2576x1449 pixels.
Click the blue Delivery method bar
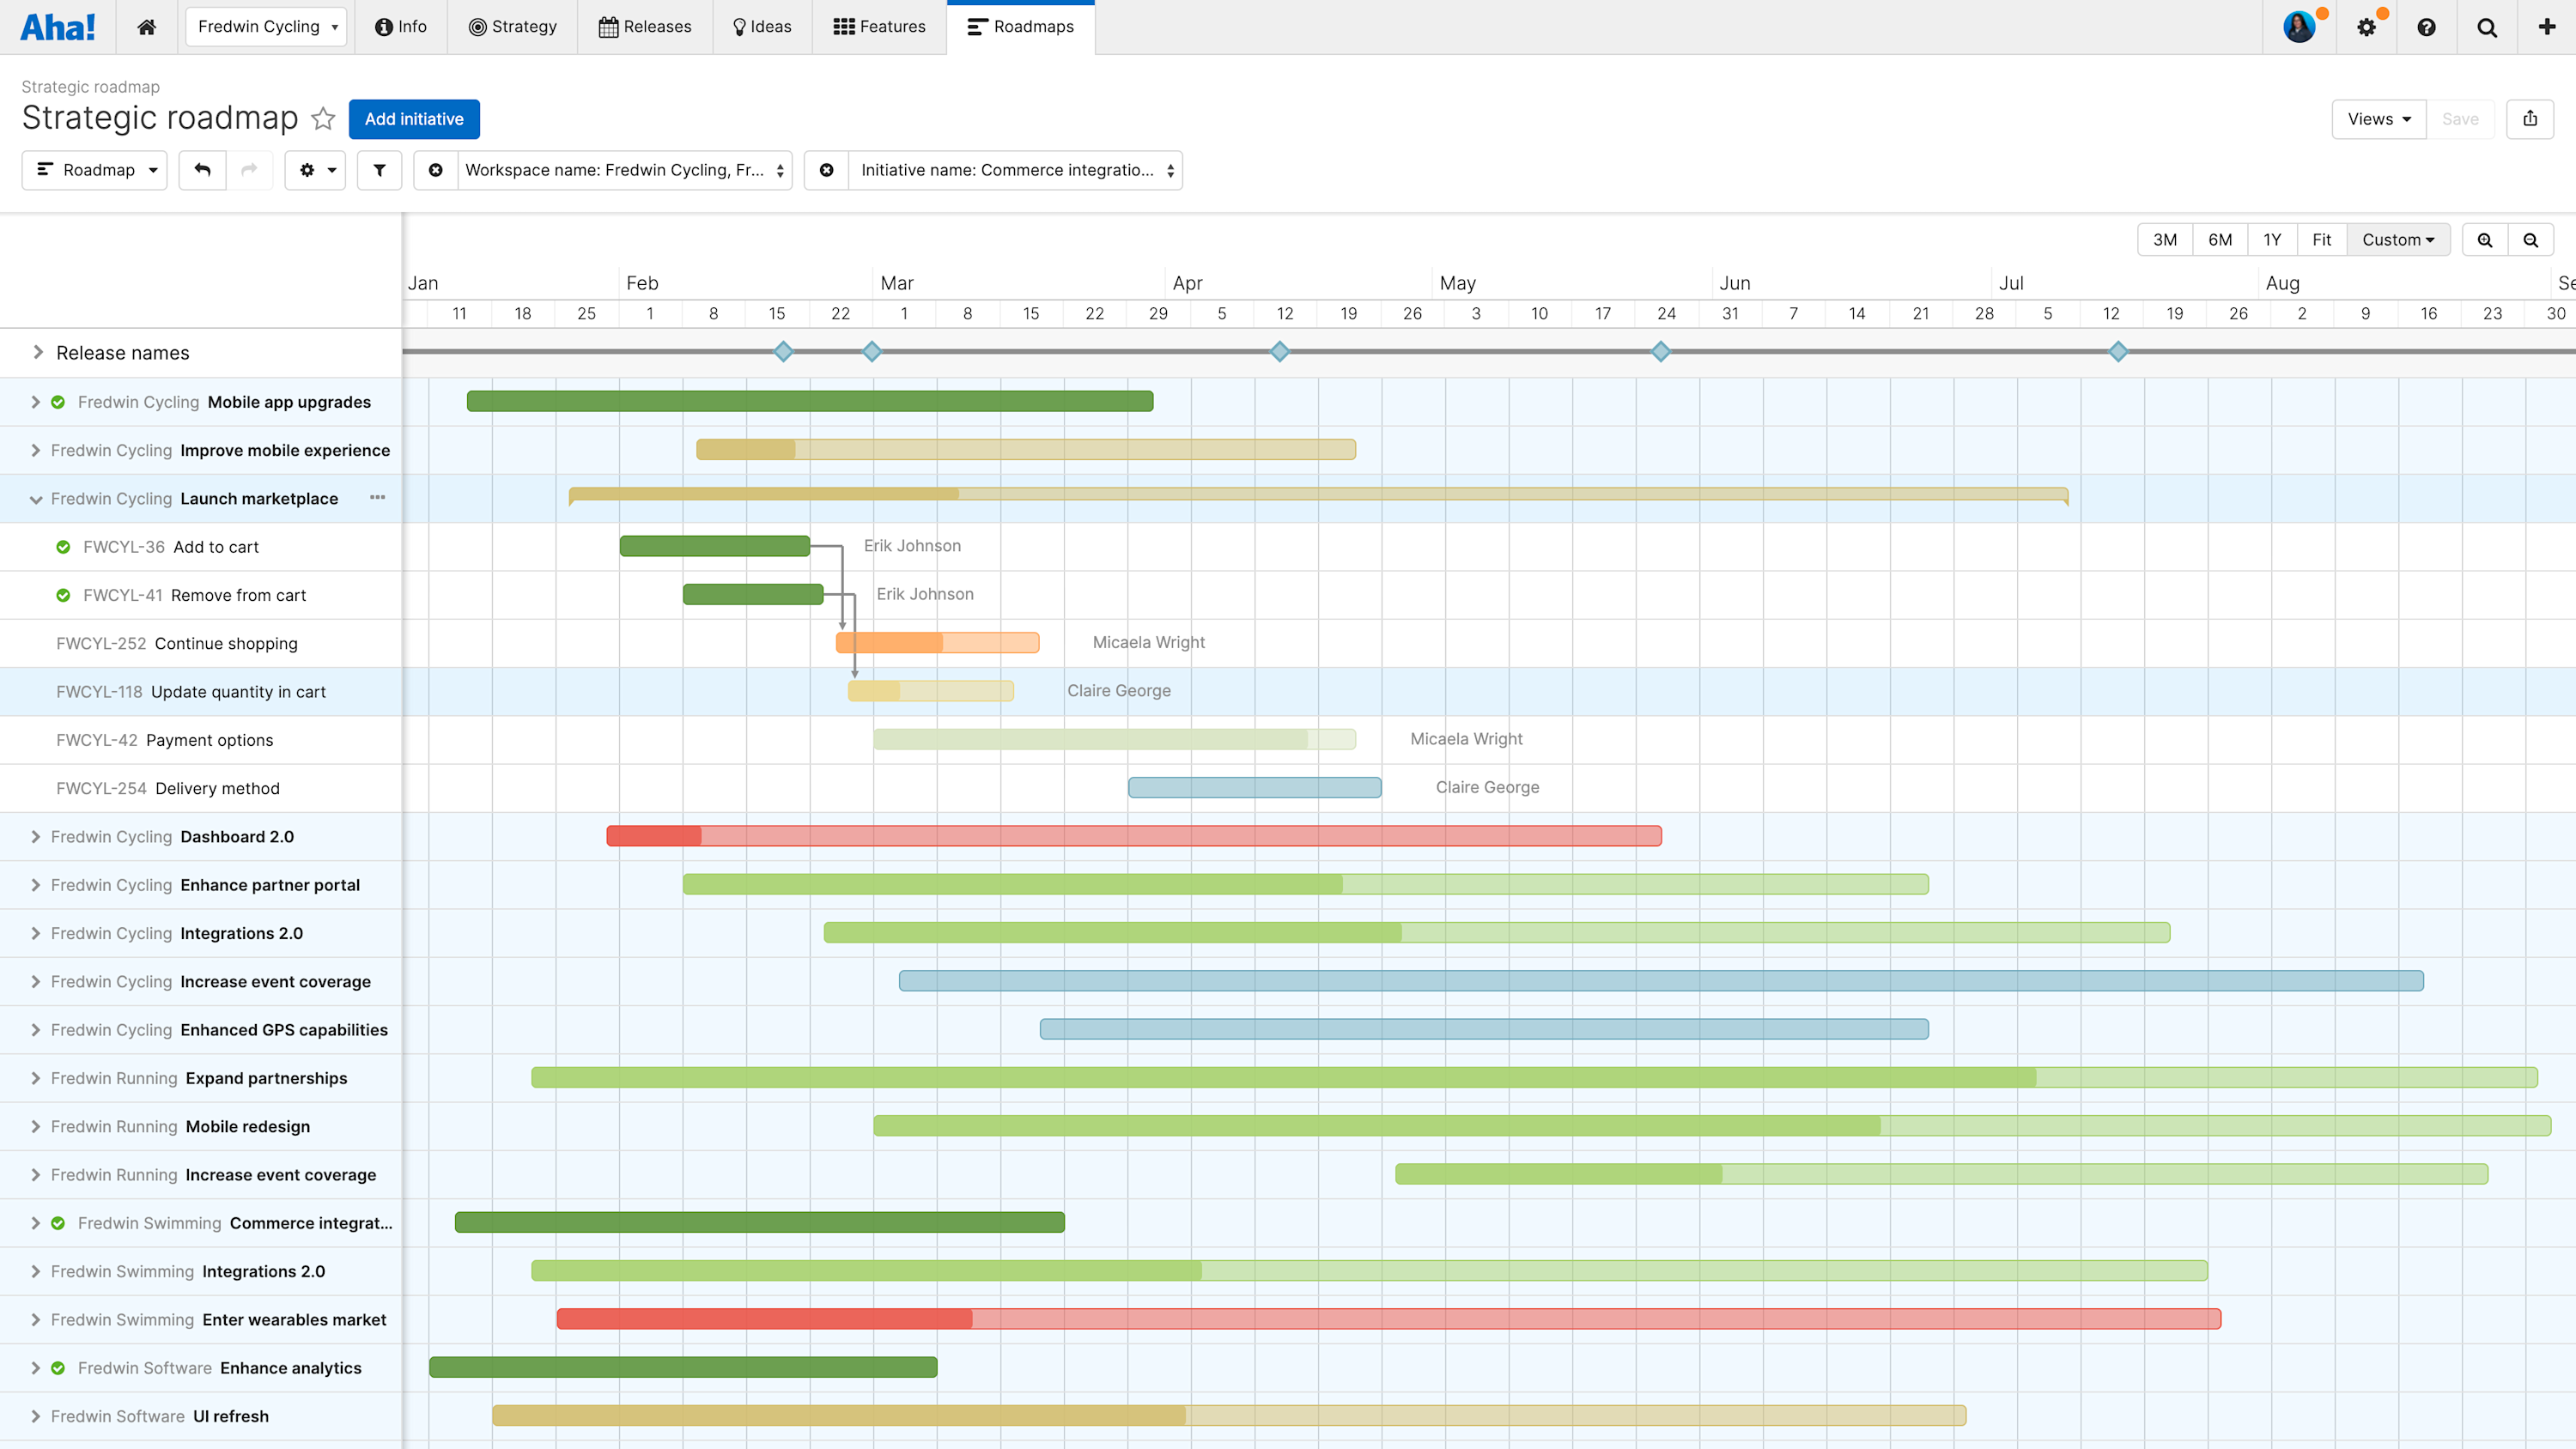pyautogui.click(x=1255, y=788)
